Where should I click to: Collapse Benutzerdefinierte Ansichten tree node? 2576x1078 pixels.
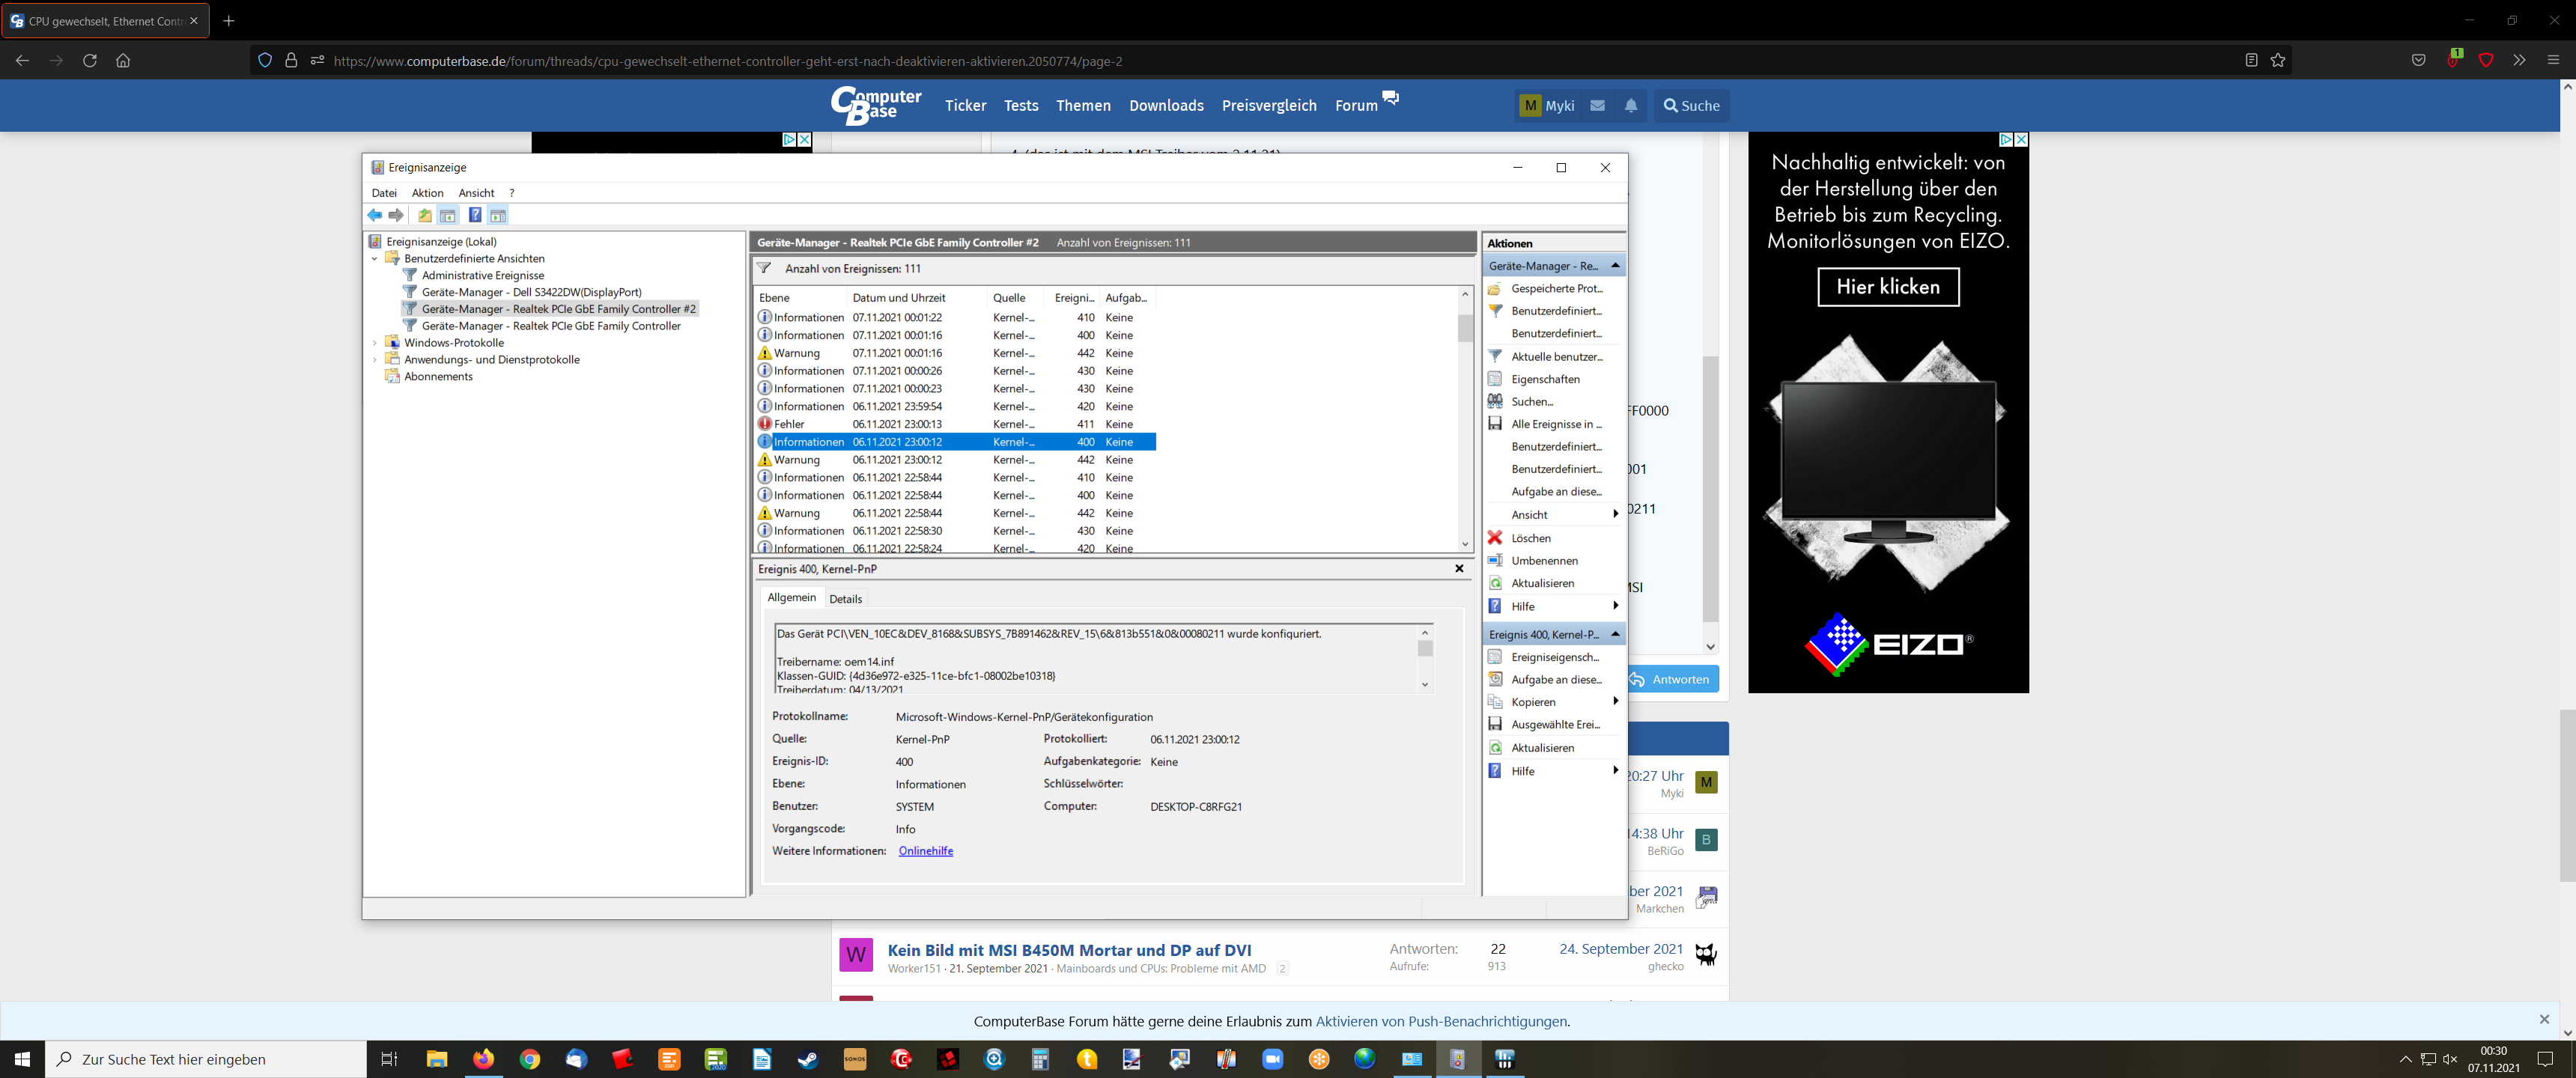pyautogui.click(x=375, y=258)
